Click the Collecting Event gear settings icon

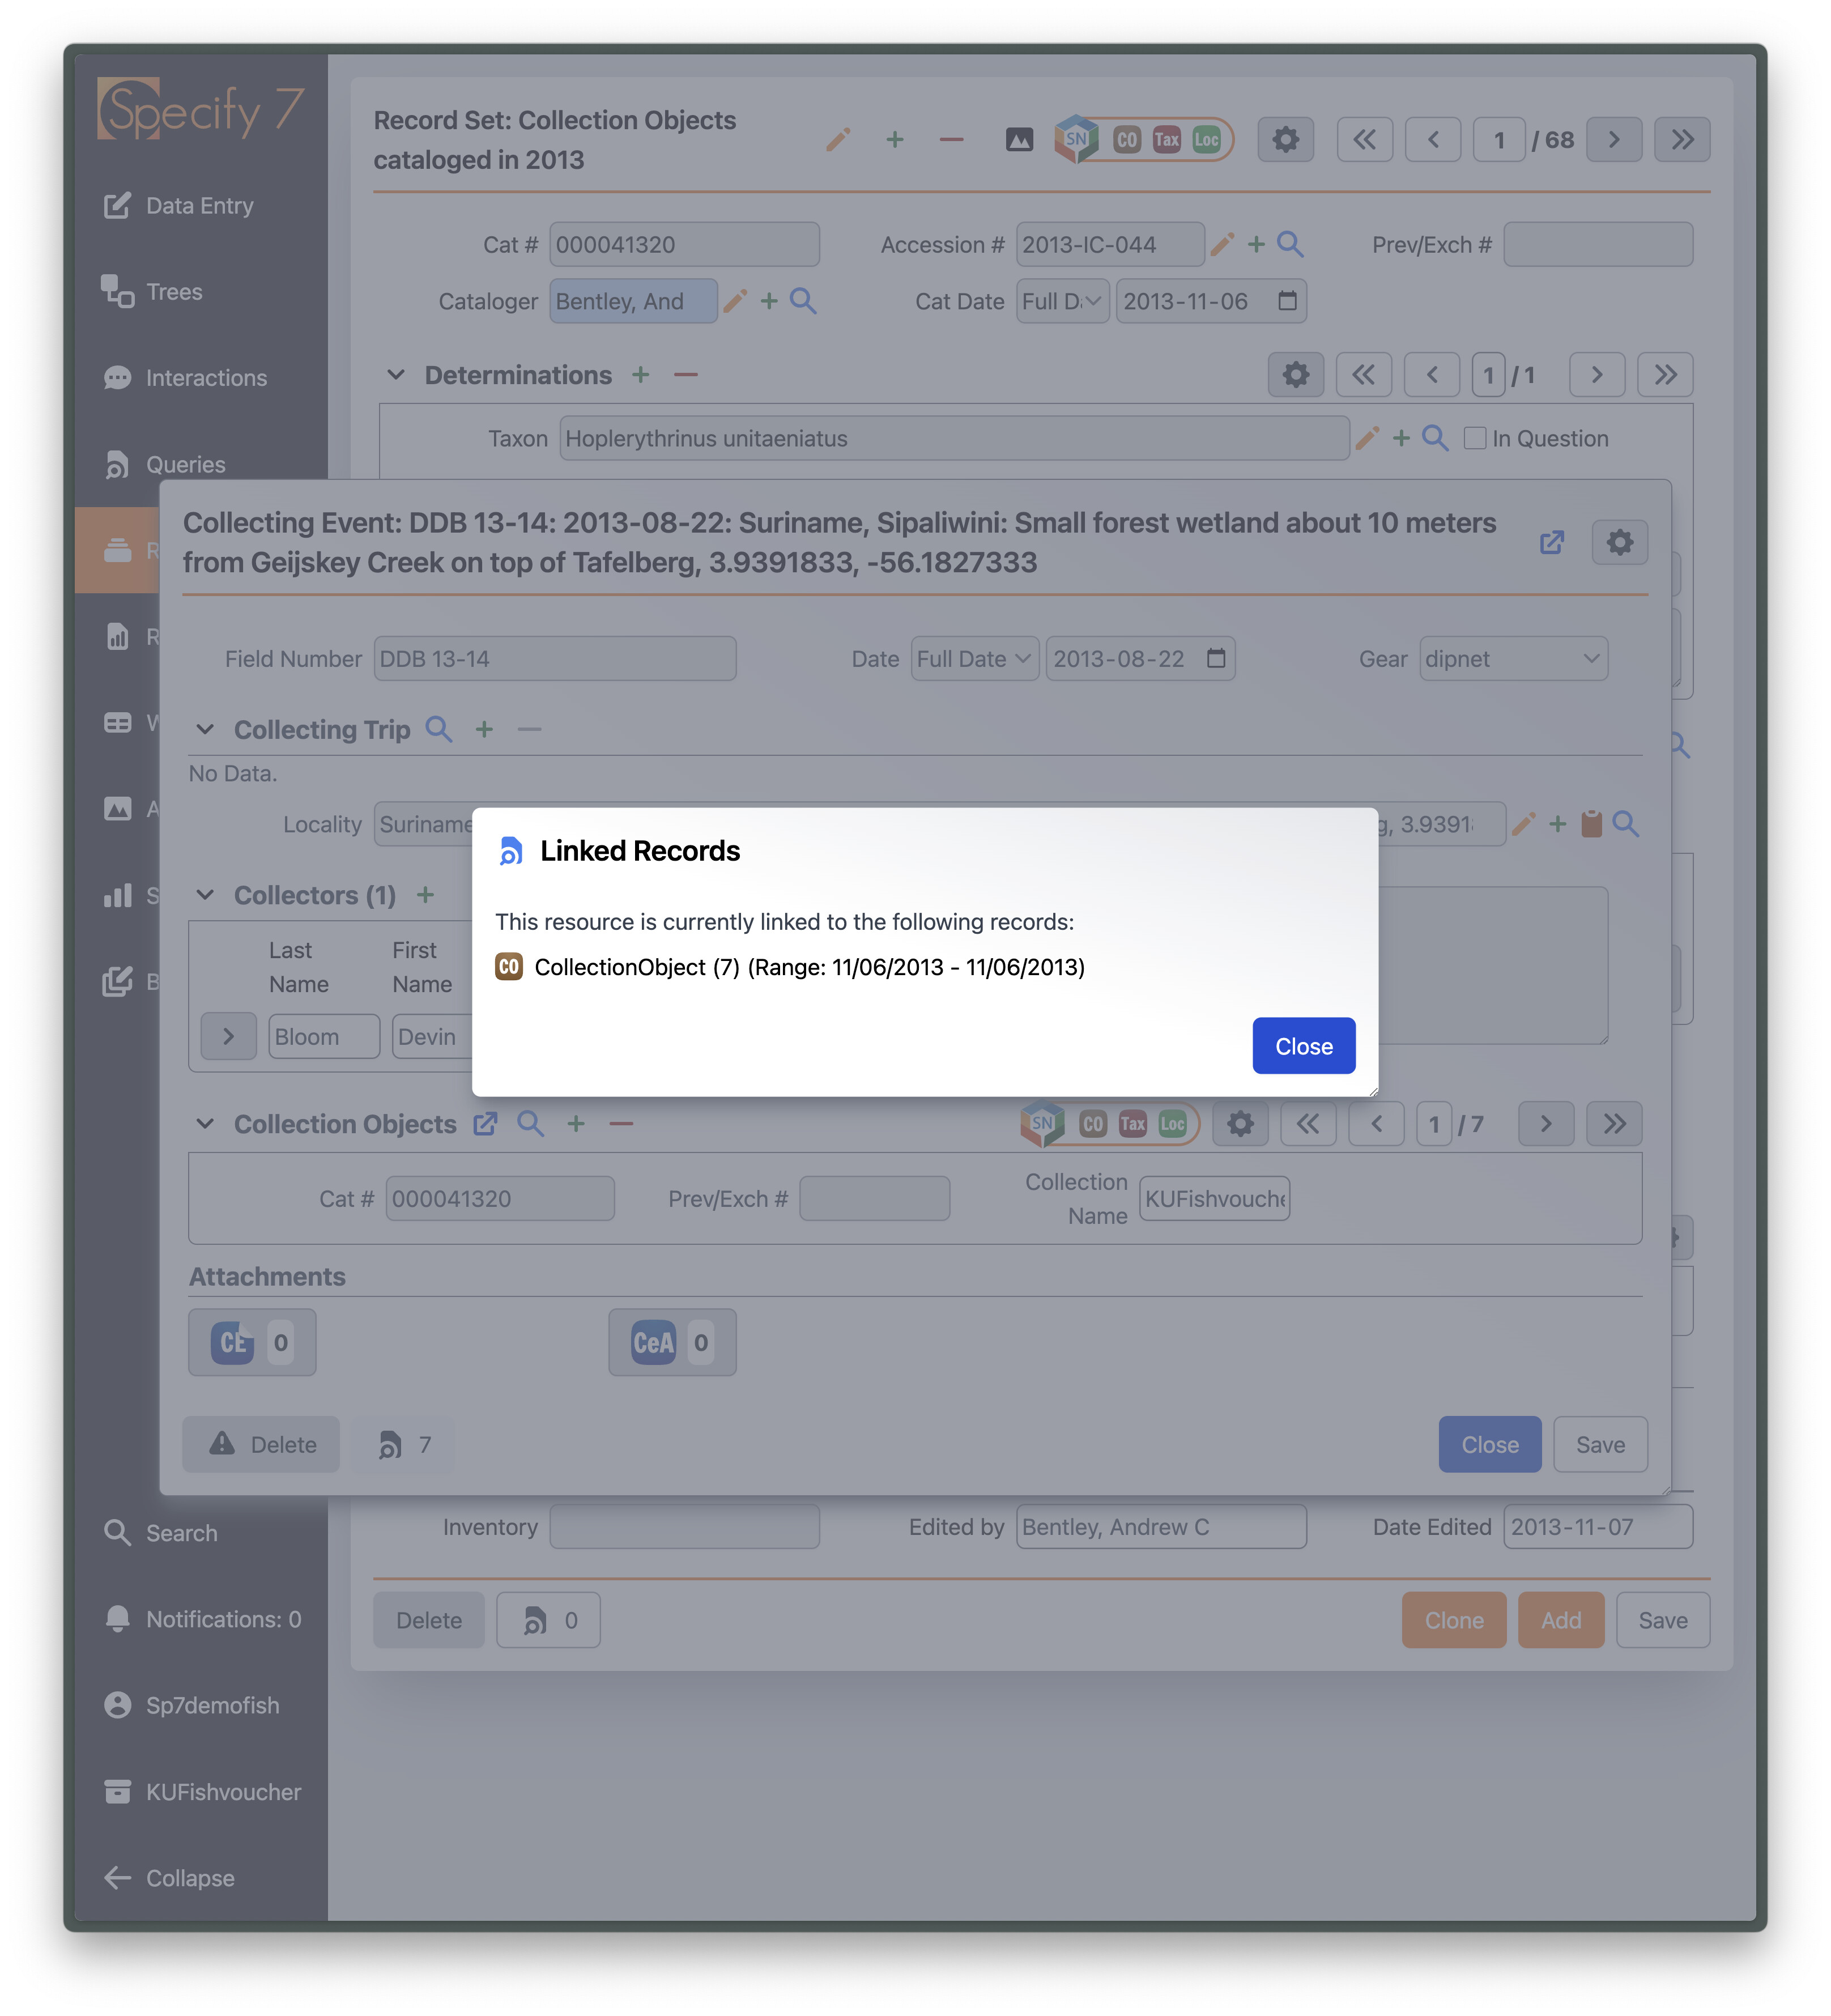[x=1619, y=543]
